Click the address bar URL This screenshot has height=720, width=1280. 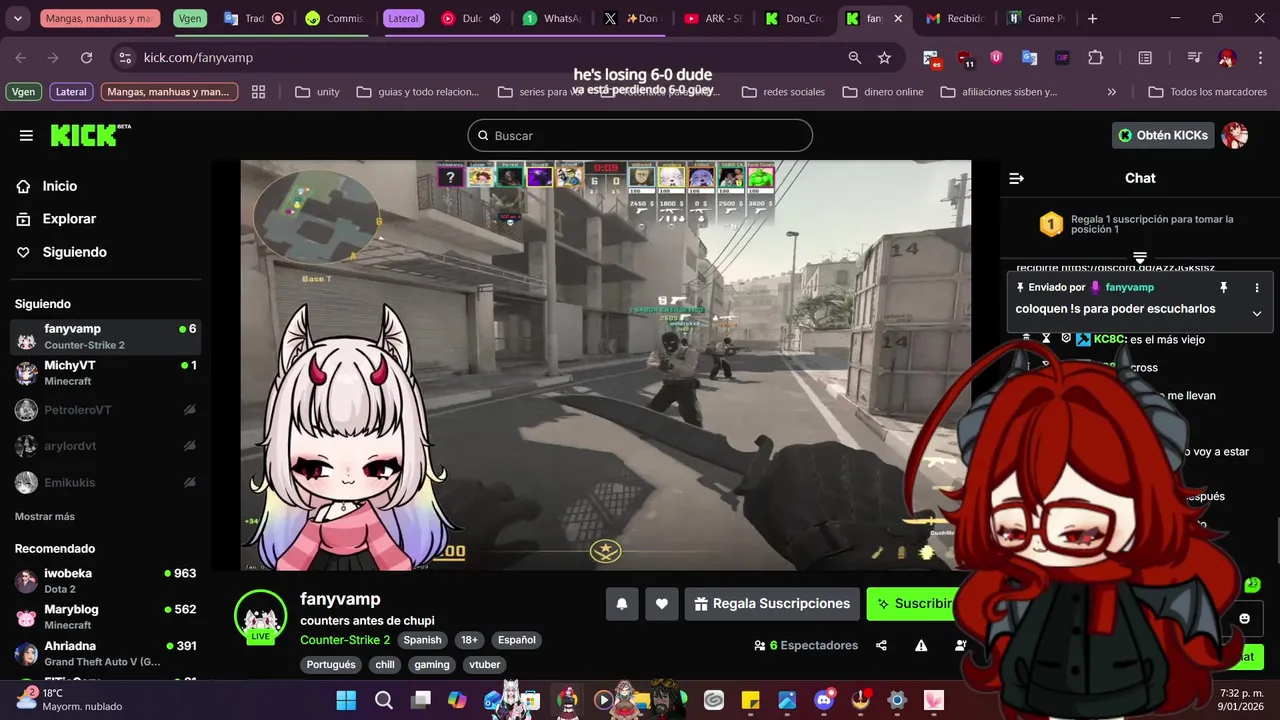click(198, 58)
